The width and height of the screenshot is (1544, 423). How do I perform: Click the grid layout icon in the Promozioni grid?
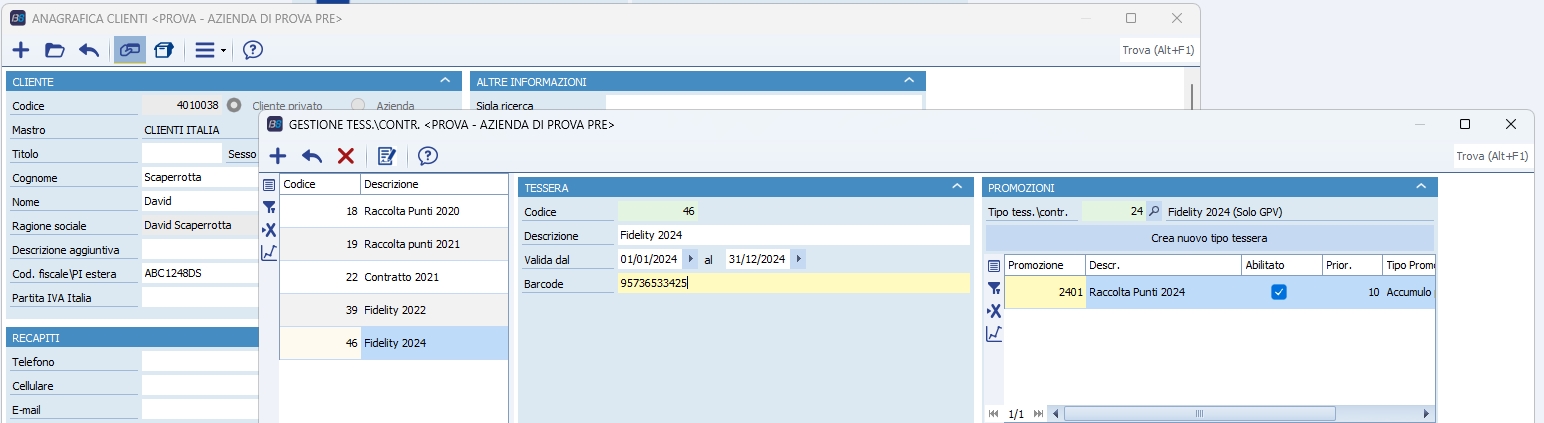[994, 266]
